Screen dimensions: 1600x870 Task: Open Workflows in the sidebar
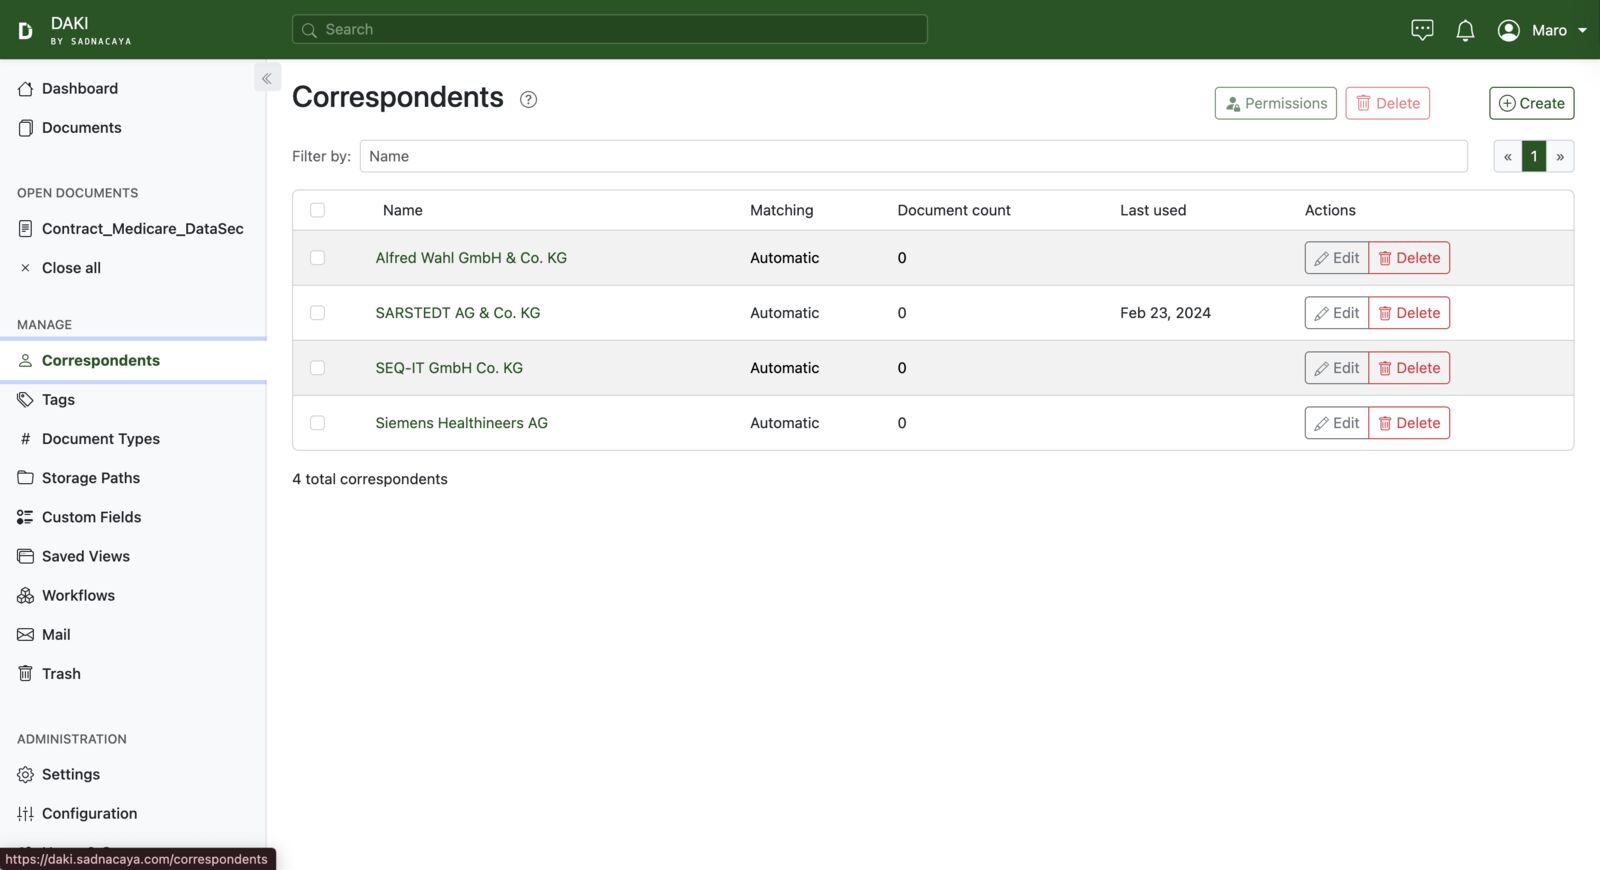[78, 596]
